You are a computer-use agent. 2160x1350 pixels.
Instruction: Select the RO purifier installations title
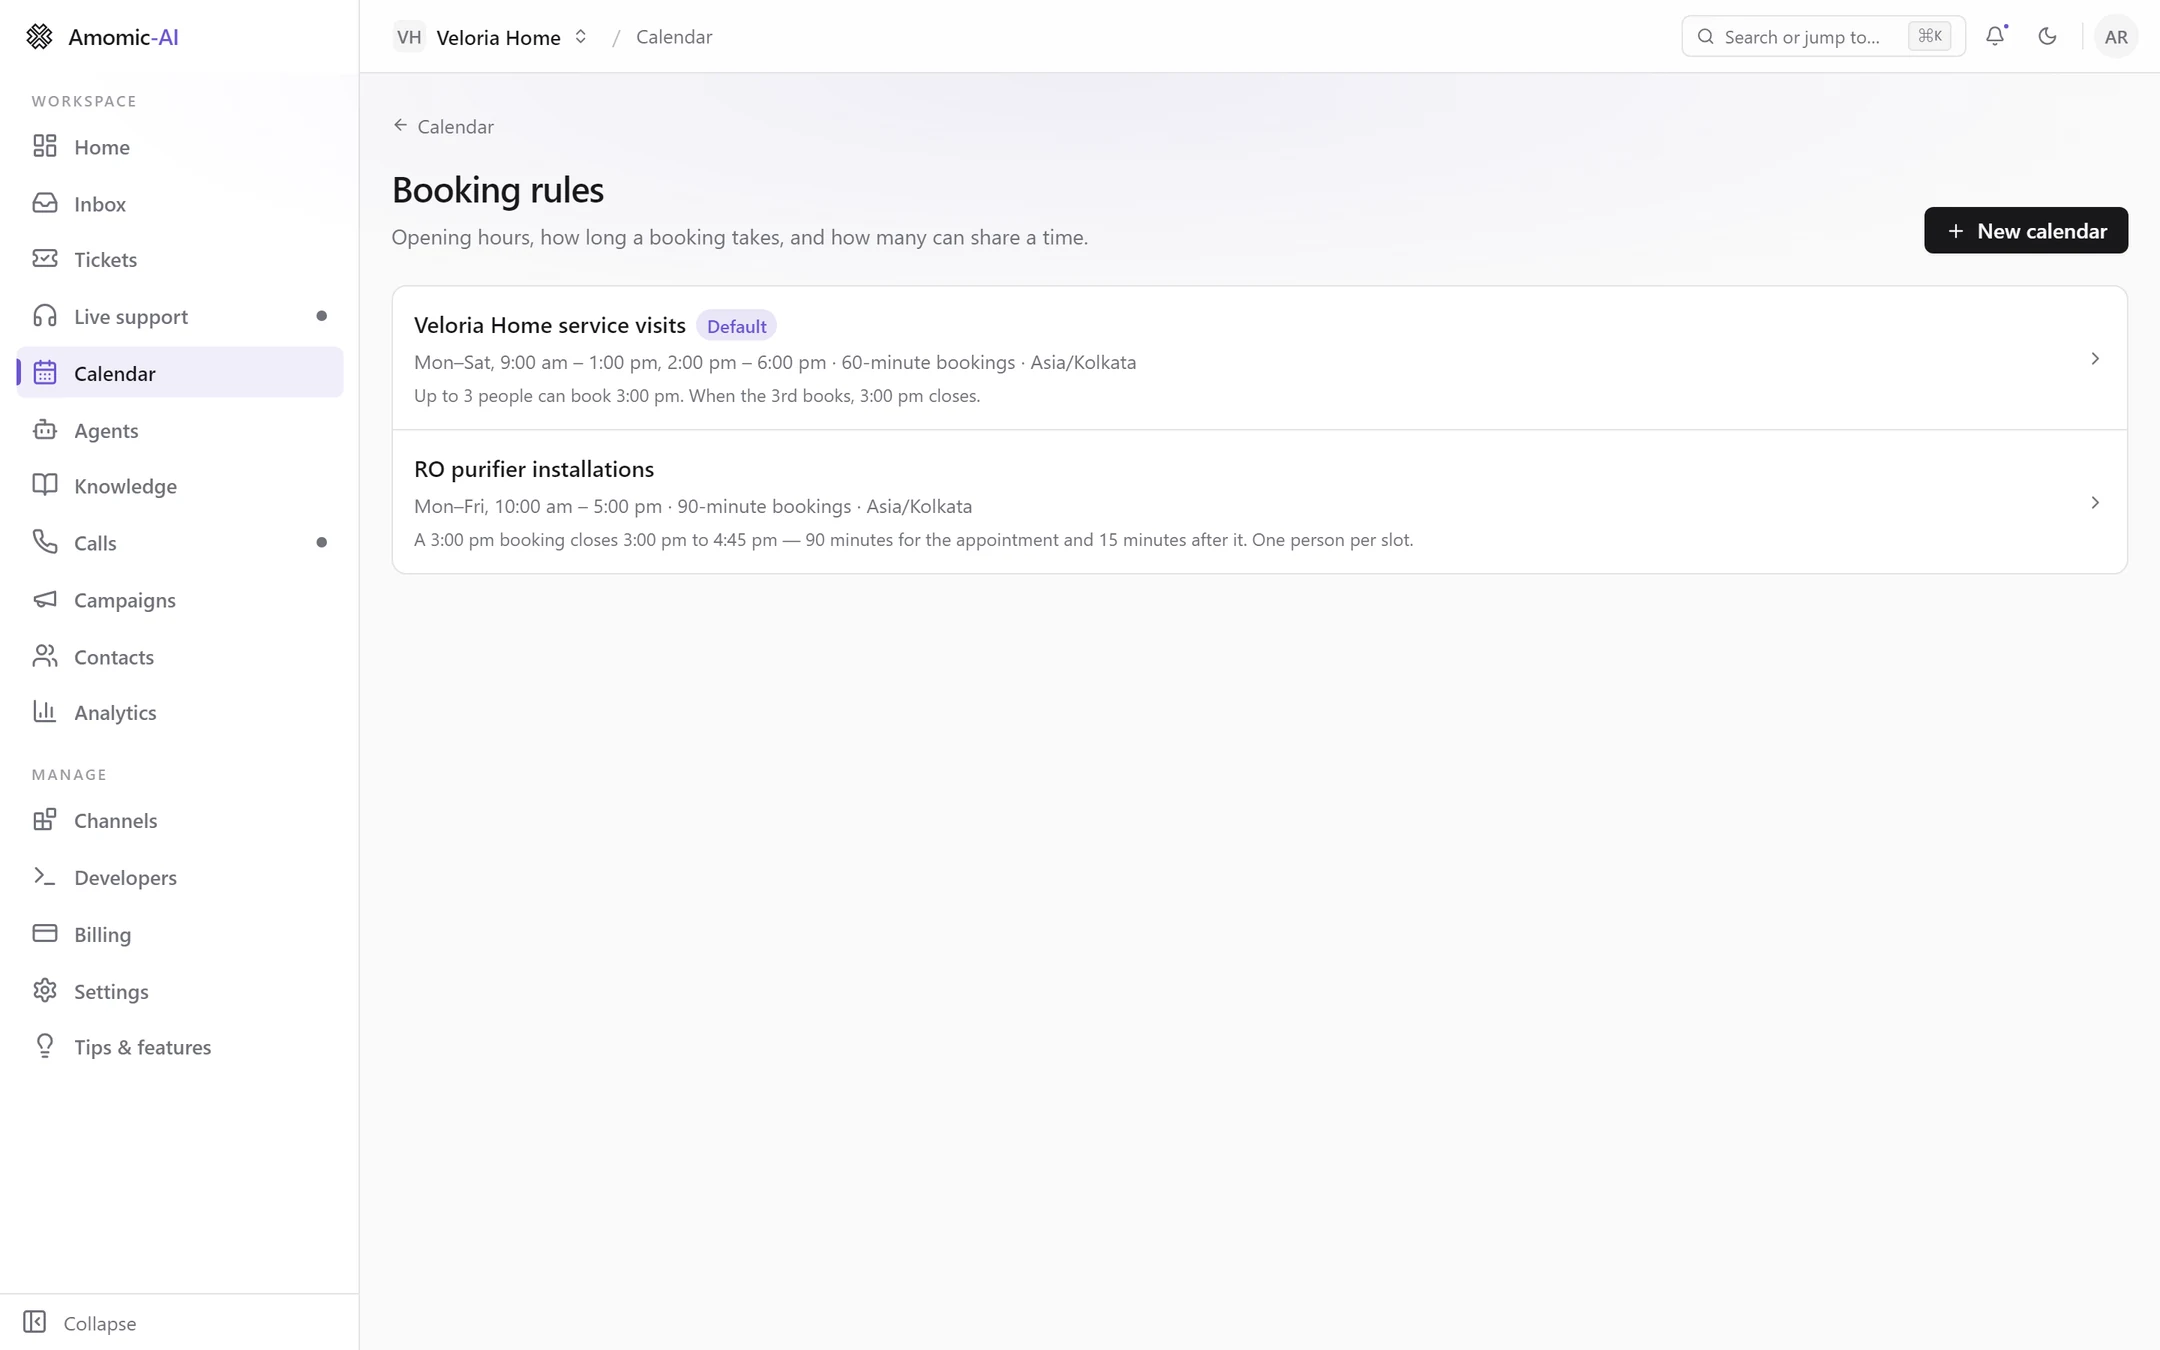click(534, 469)
